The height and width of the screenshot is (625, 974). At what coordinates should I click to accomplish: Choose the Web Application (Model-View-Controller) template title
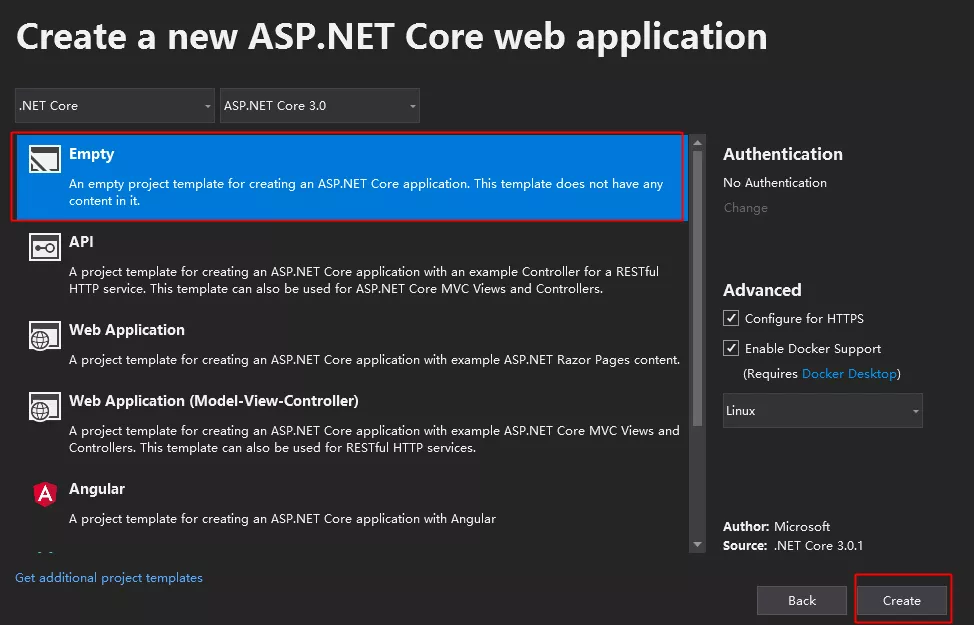[x=213, y=401]
